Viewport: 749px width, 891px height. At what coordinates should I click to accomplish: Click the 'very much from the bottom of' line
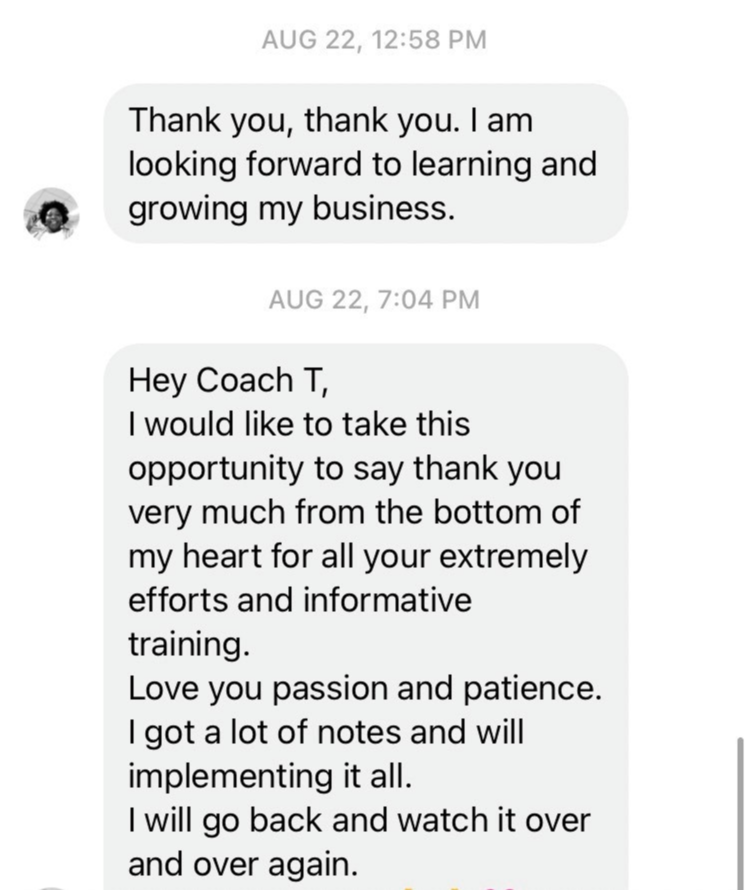(x=354, y=513)
